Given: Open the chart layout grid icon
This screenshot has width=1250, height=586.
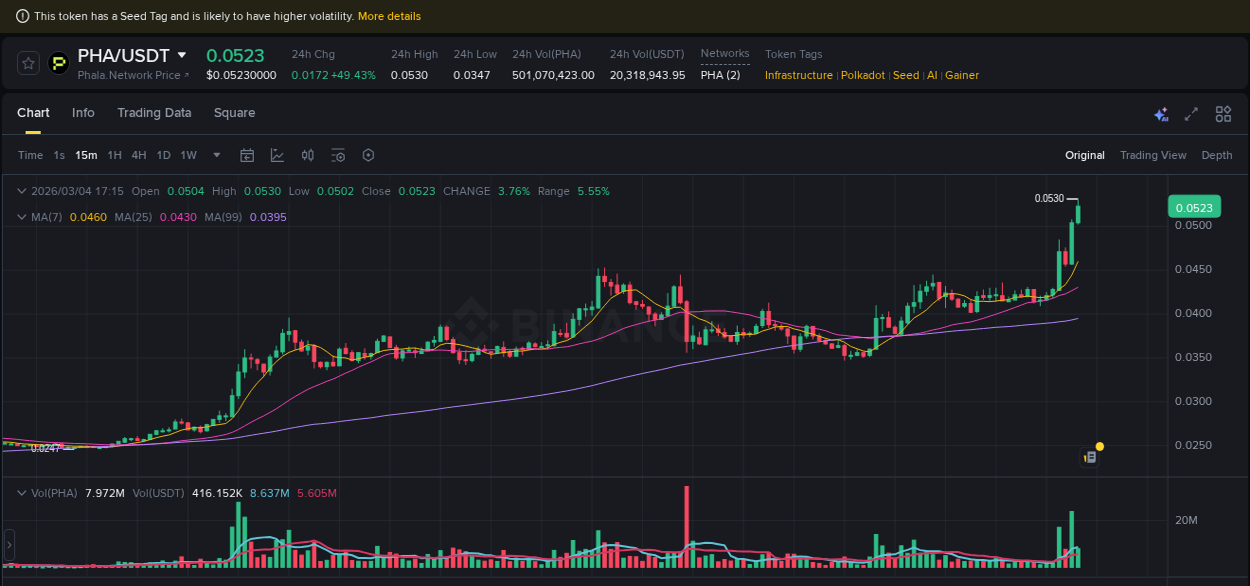Looking at the screenshot, I should pos(1223,114).
